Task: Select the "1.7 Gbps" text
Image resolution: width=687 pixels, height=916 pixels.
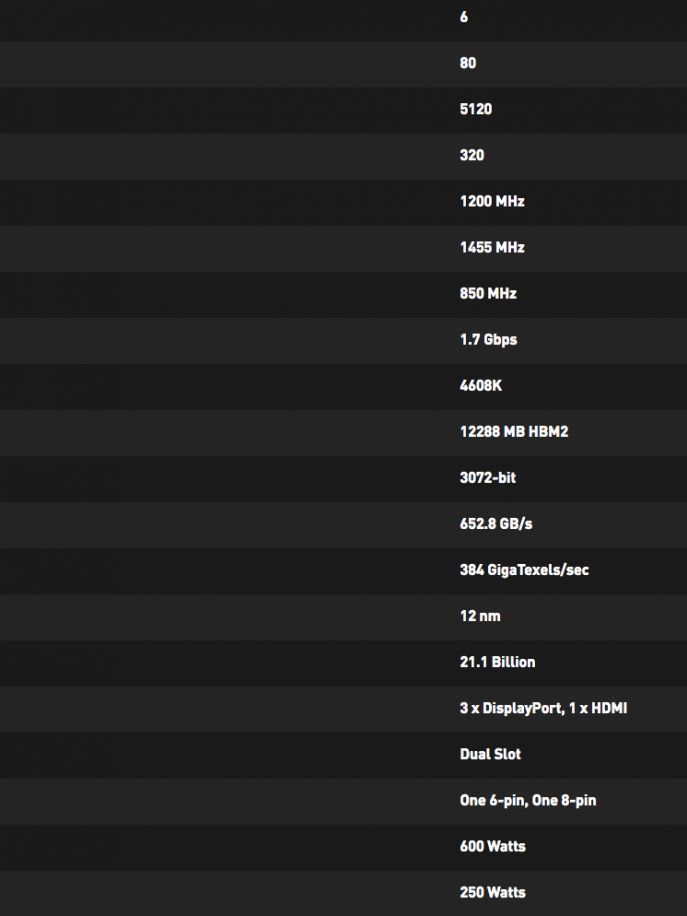Action: [488, 339]
